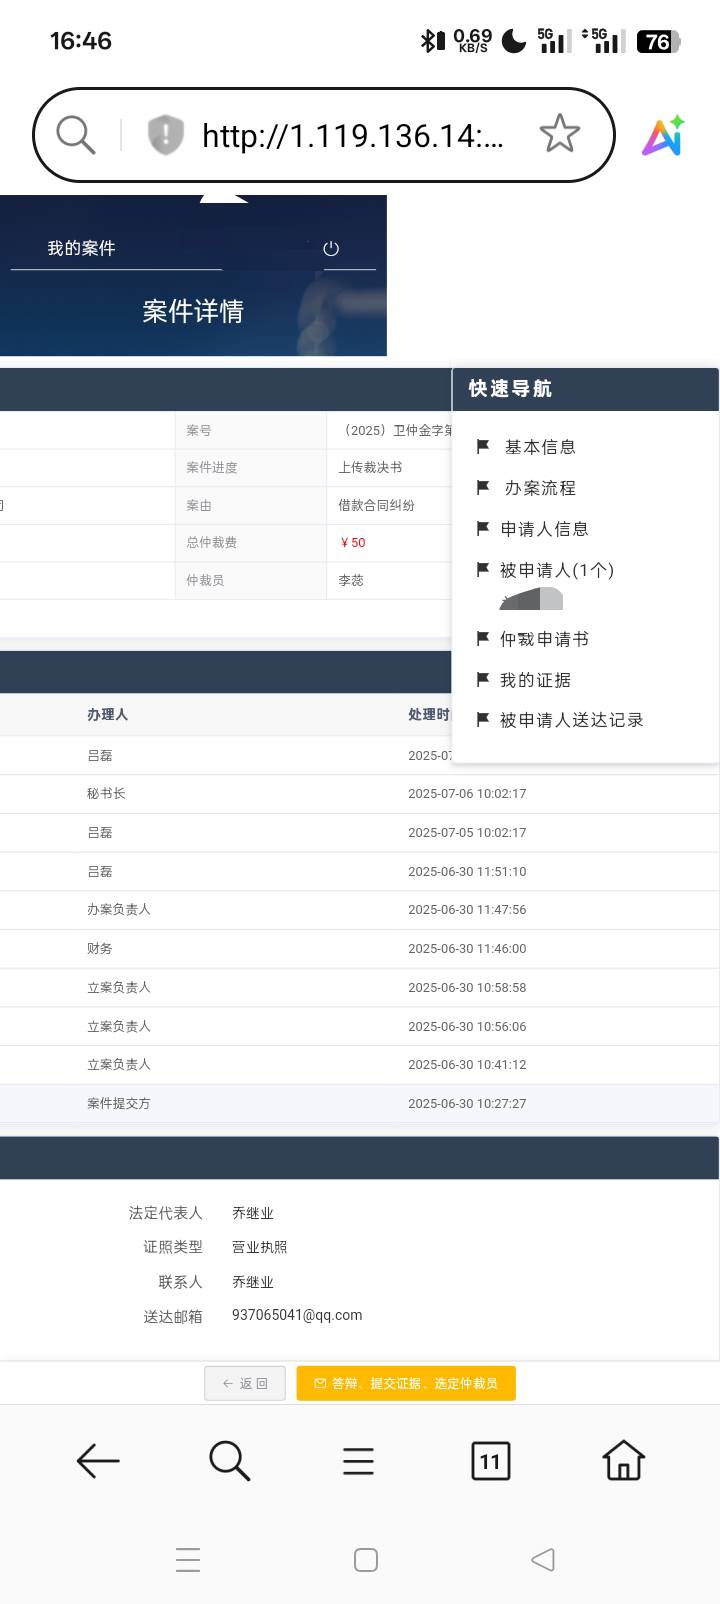Click the 案件详情 banner title

(x=193, y=311)
